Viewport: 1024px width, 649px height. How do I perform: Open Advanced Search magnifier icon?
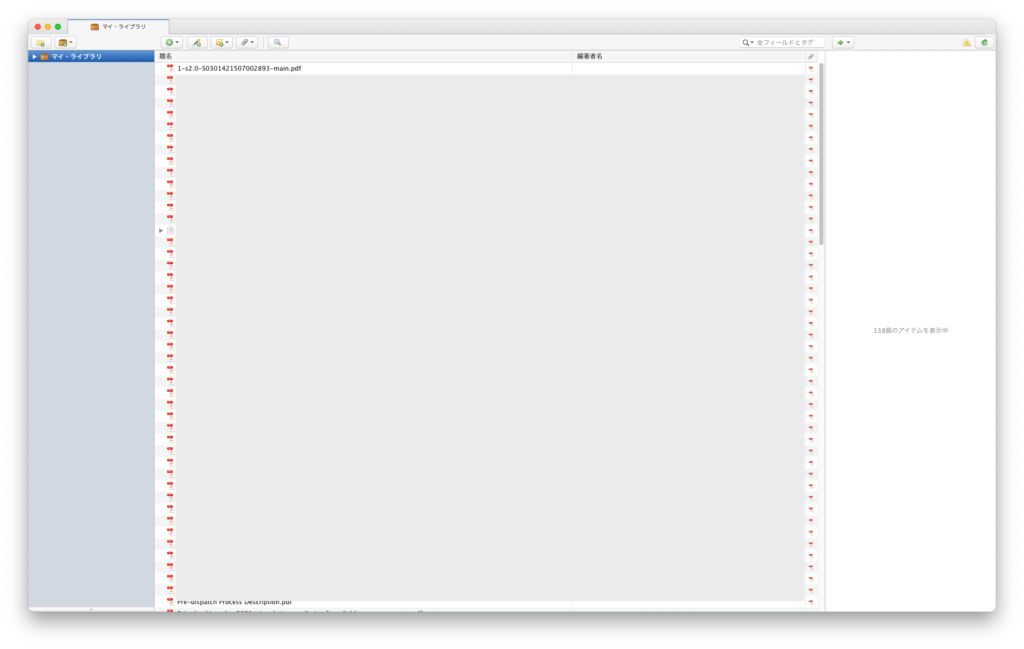pos(277,43)
